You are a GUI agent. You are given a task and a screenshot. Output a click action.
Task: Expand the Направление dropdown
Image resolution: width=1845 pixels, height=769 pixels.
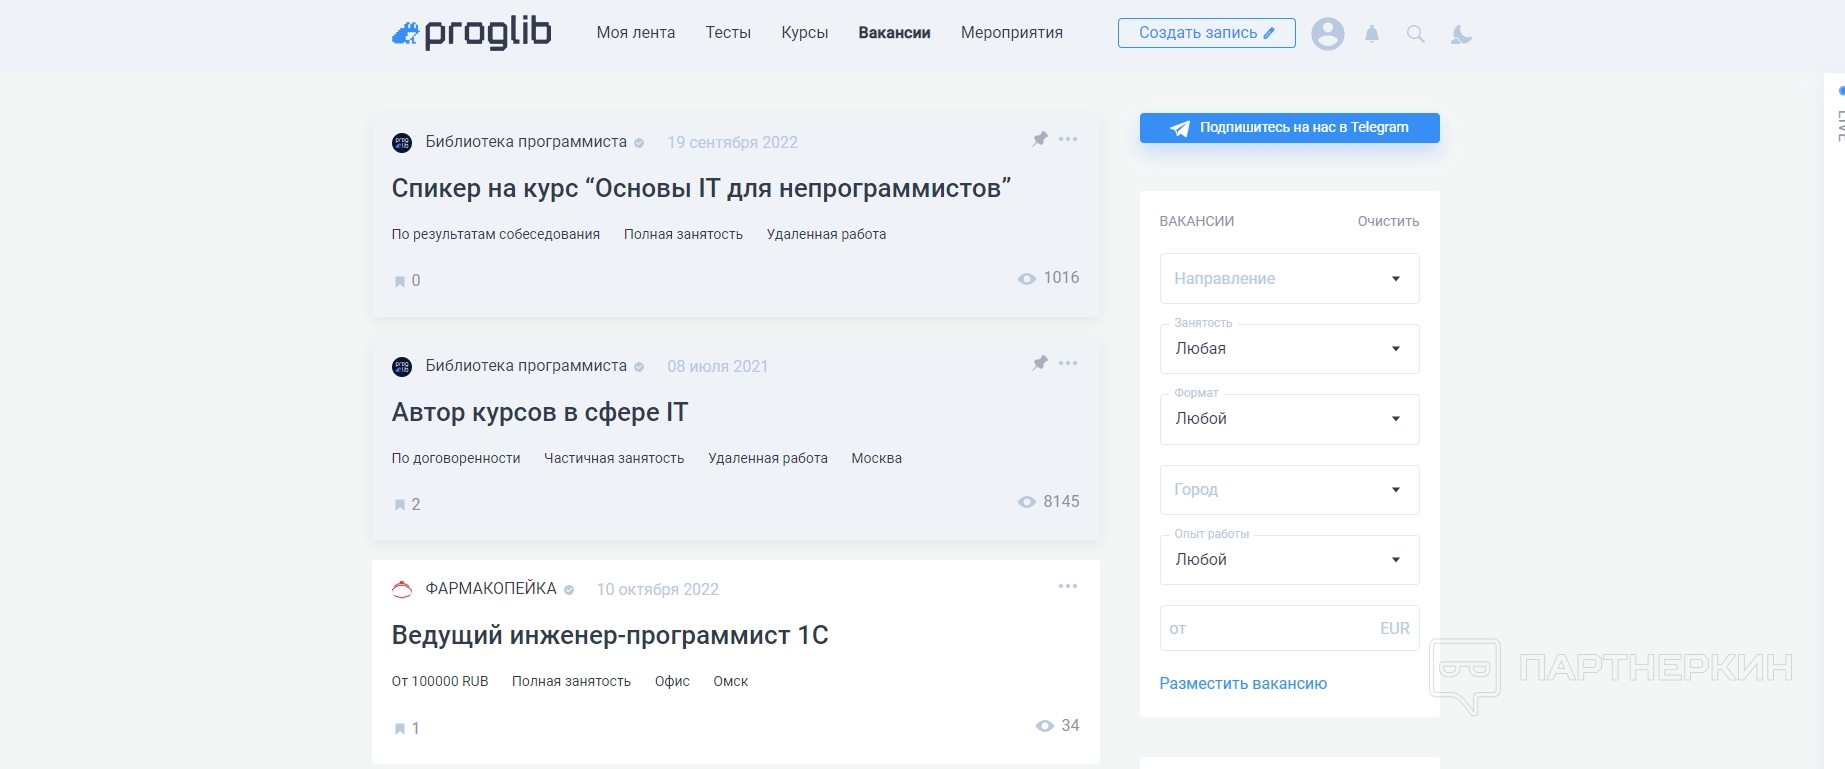1289,279
